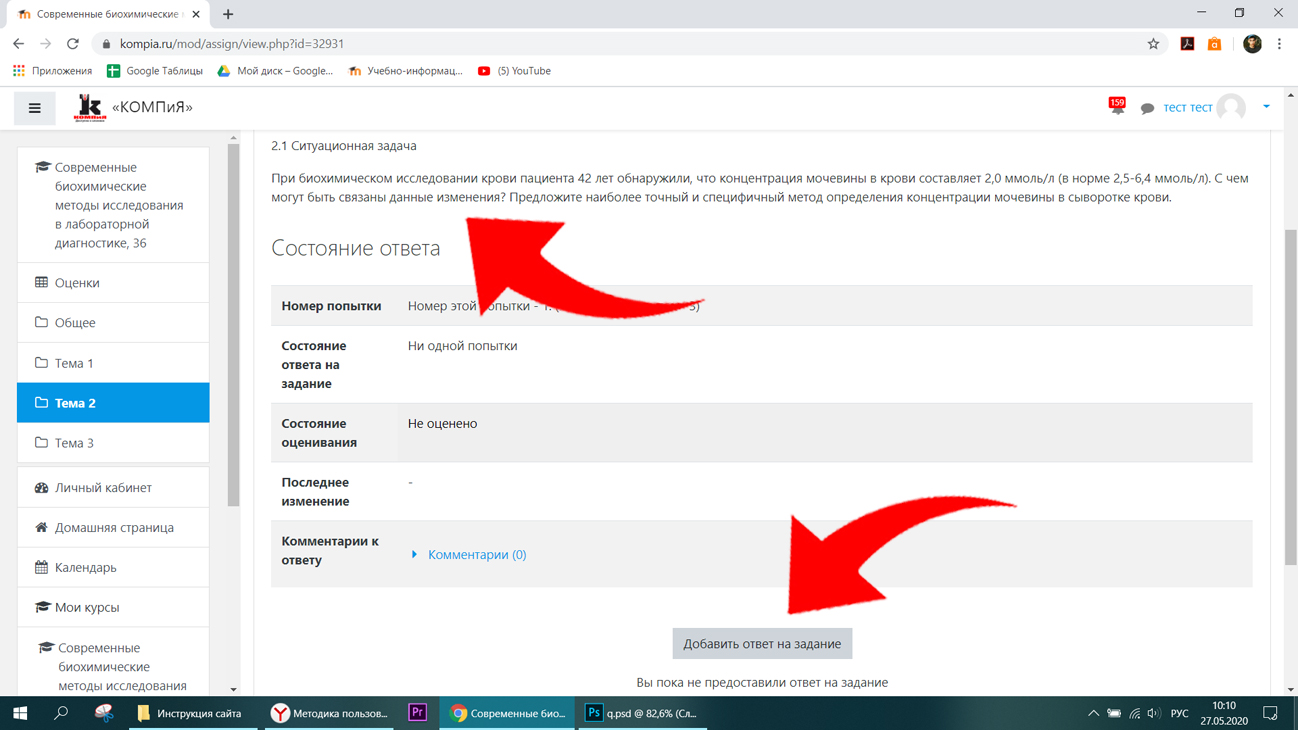Open a new browser tab
This screenshot has width=1298, height=730.
tap(228, 14)
